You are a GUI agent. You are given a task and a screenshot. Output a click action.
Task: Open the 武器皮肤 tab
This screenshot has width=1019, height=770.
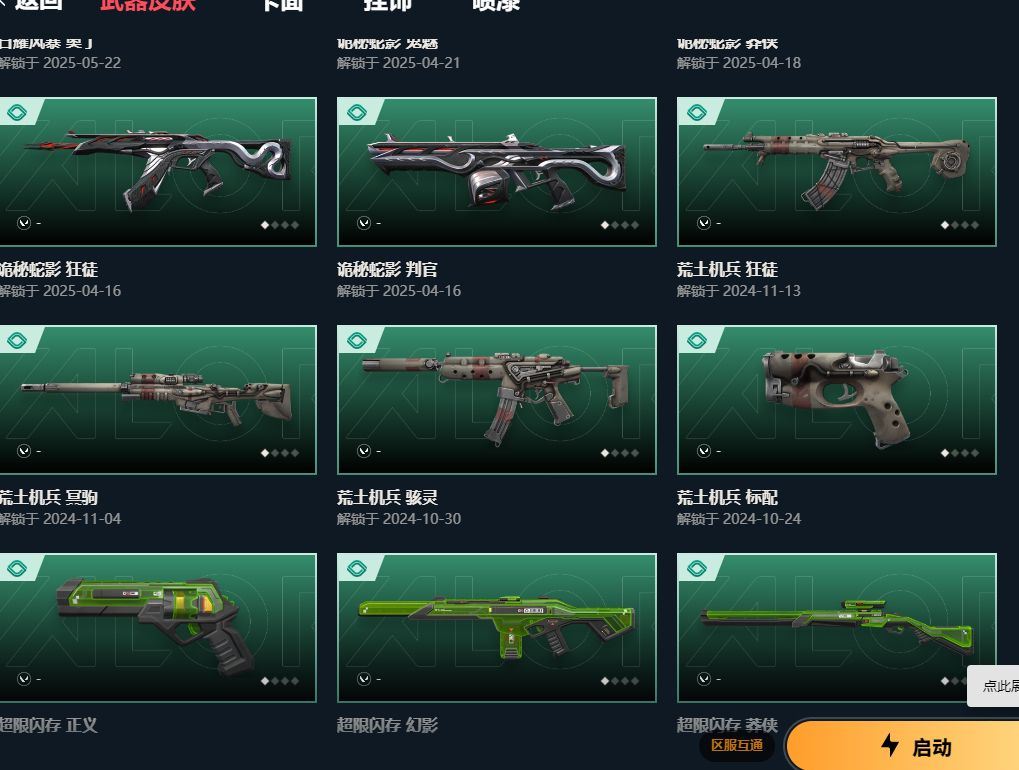(148, 4)
